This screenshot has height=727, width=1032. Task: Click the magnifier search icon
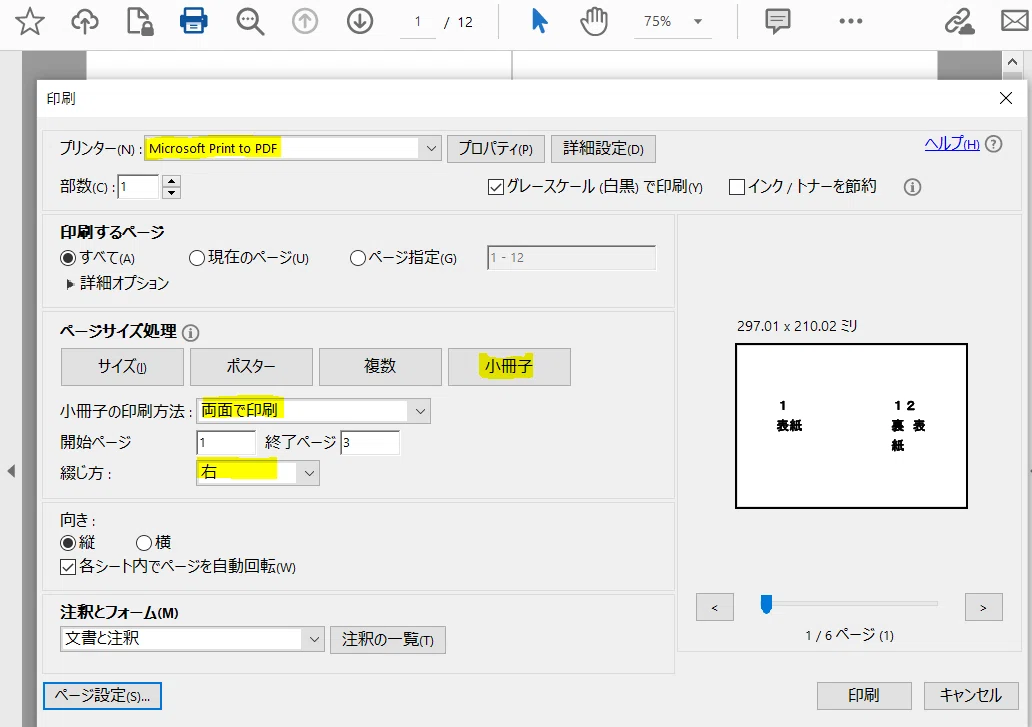[250, 22]
